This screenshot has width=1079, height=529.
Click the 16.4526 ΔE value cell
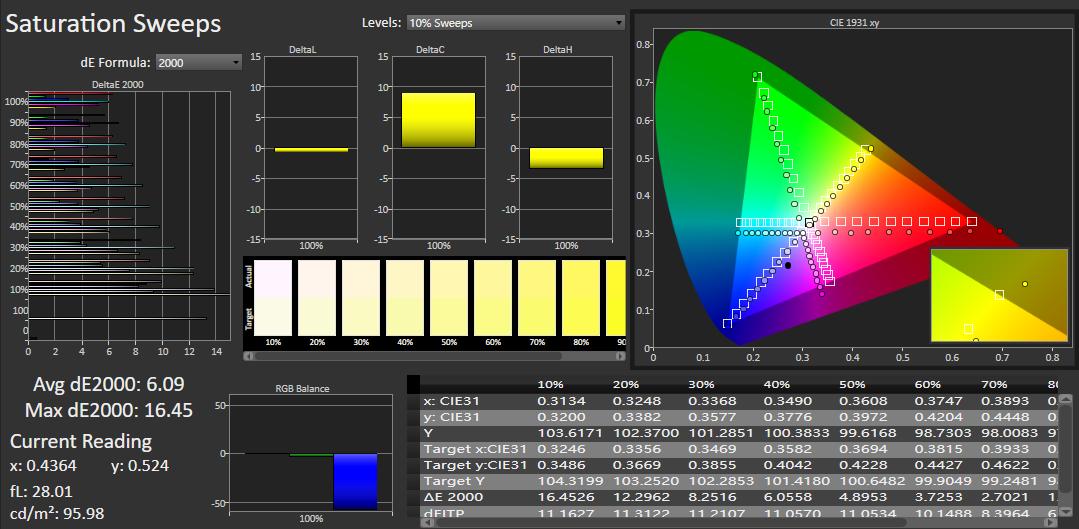click(x=565, y=497)
